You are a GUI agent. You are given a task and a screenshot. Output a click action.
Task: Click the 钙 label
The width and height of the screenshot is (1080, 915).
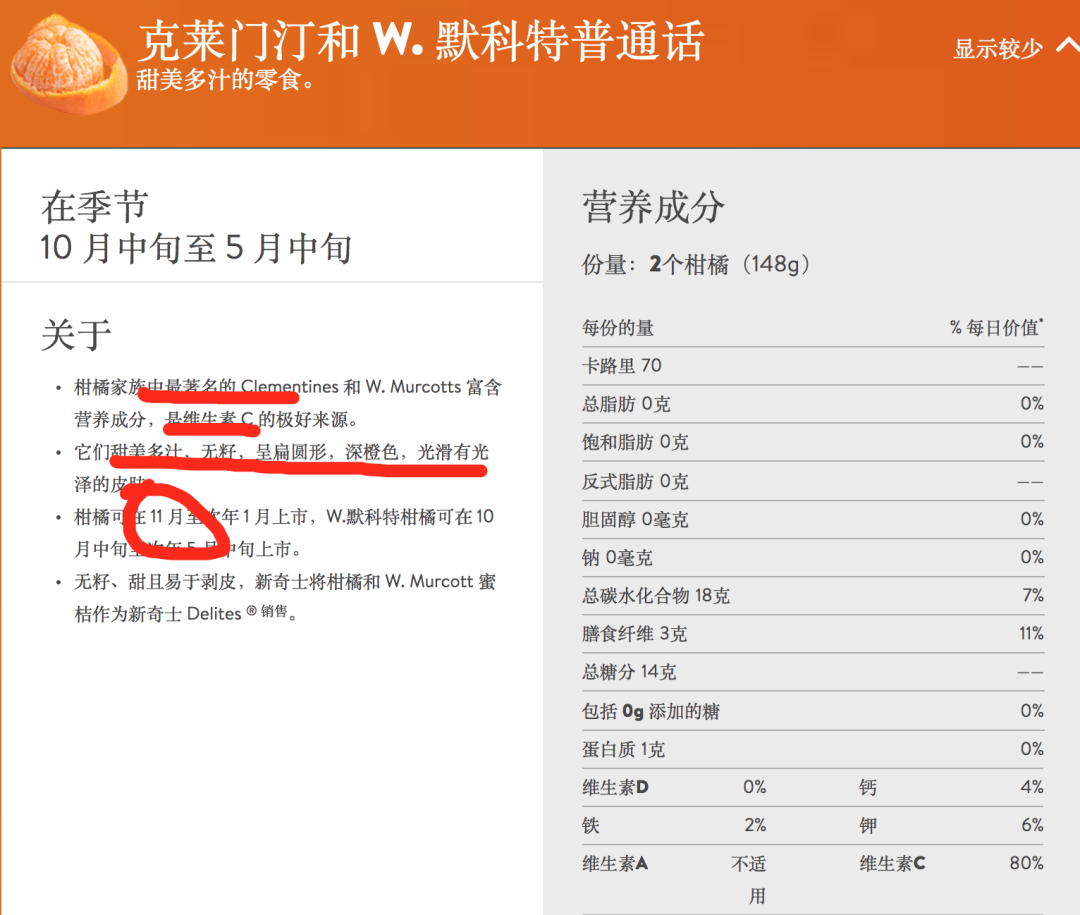pos(868,787)
